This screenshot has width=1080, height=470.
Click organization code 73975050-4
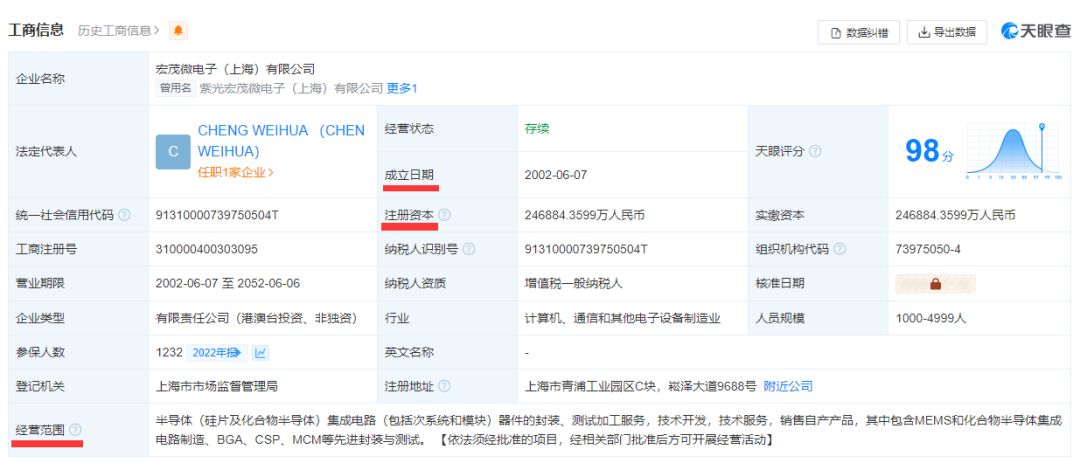click(928, 249)
